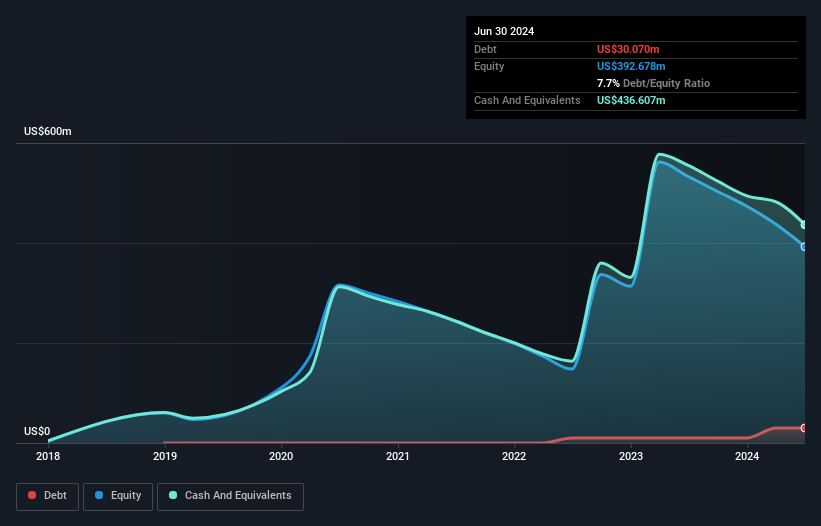The height and width of the screenshot is (526, 821).
Task: Click the US$0 y-axis label
Action: coord(37,431)
